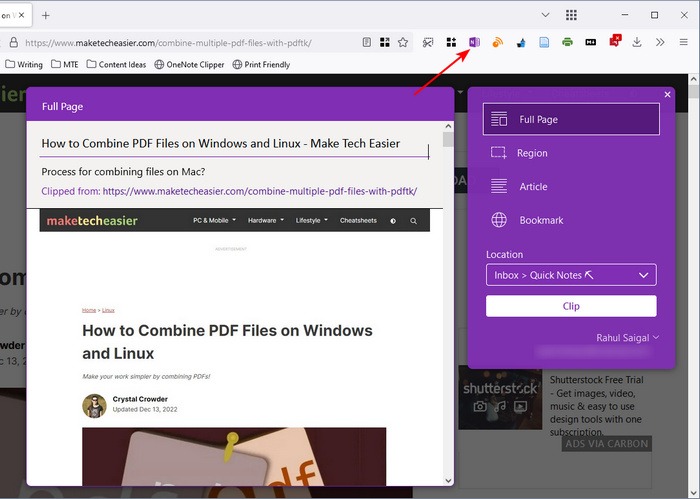This screenshot has width=700, height=499.
Task: Open the green printer extension icon
Action: pos(567,42)
